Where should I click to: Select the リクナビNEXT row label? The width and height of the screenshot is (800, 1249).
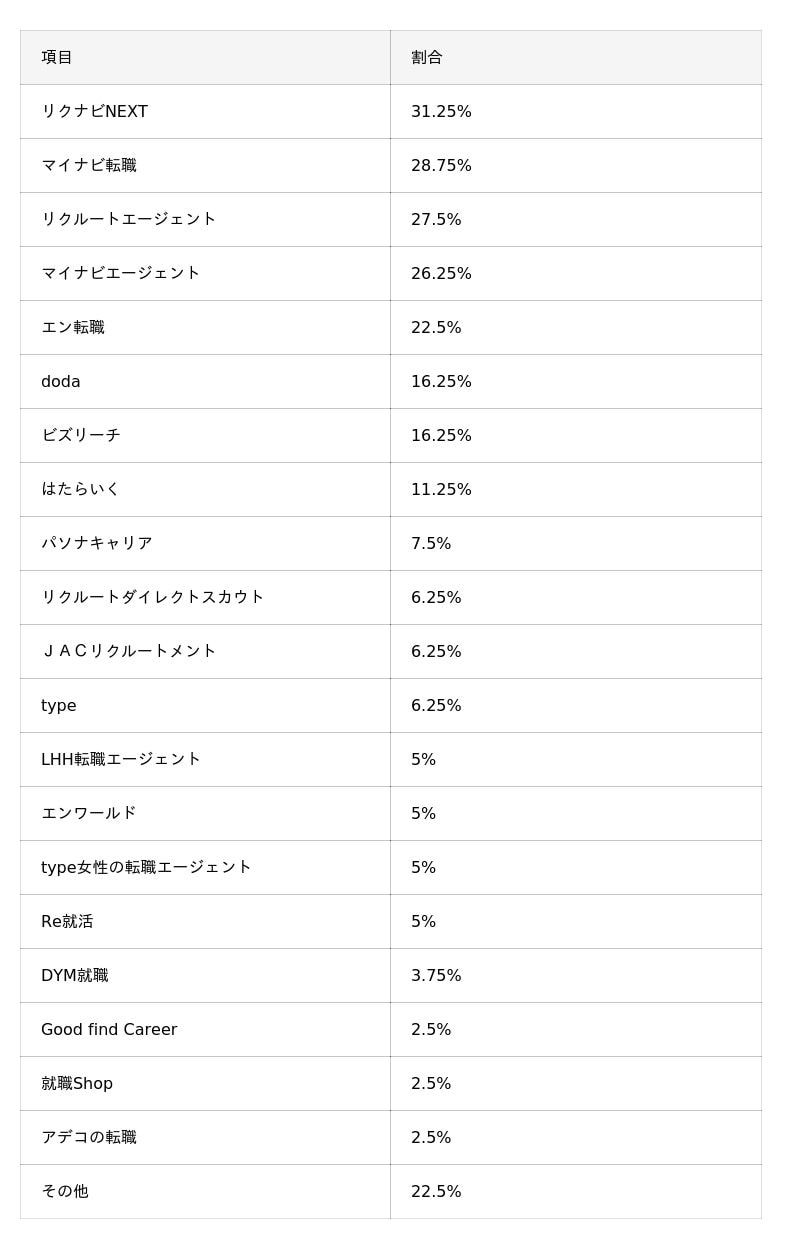click(x=94, y=111)
